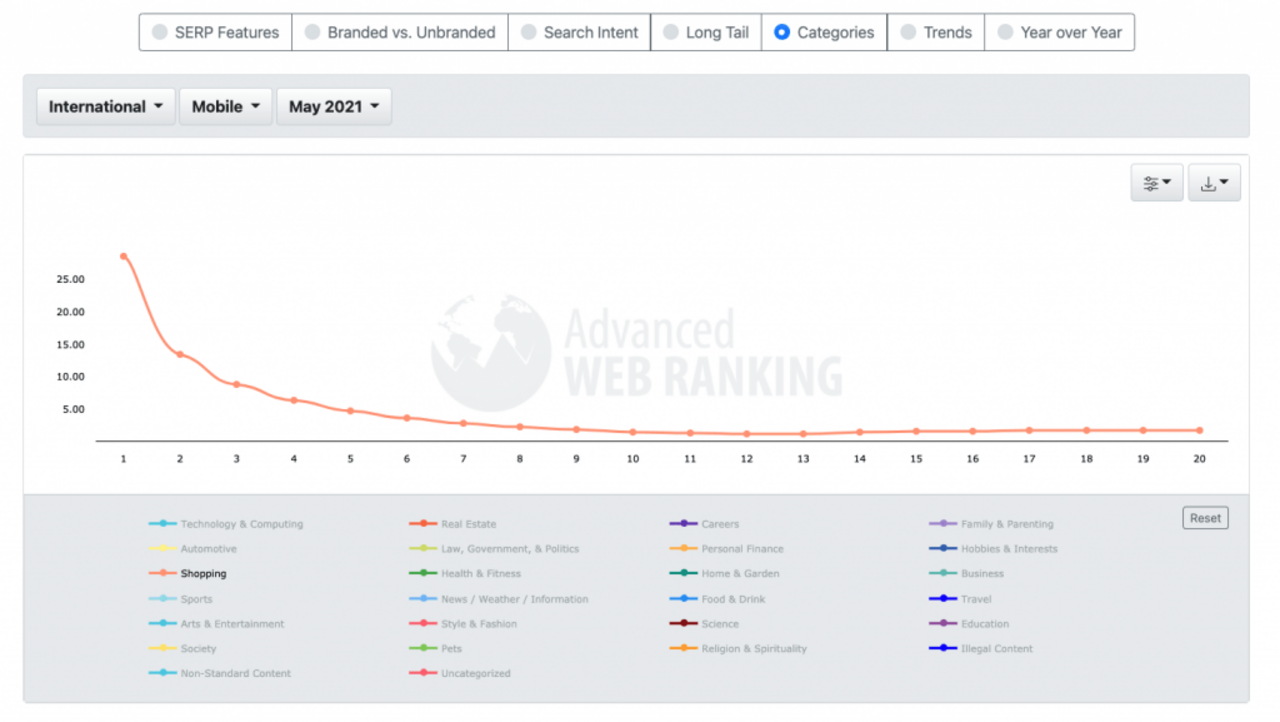
Task: Open the chart settings sliders icon
Action: tap(1156, 183)
